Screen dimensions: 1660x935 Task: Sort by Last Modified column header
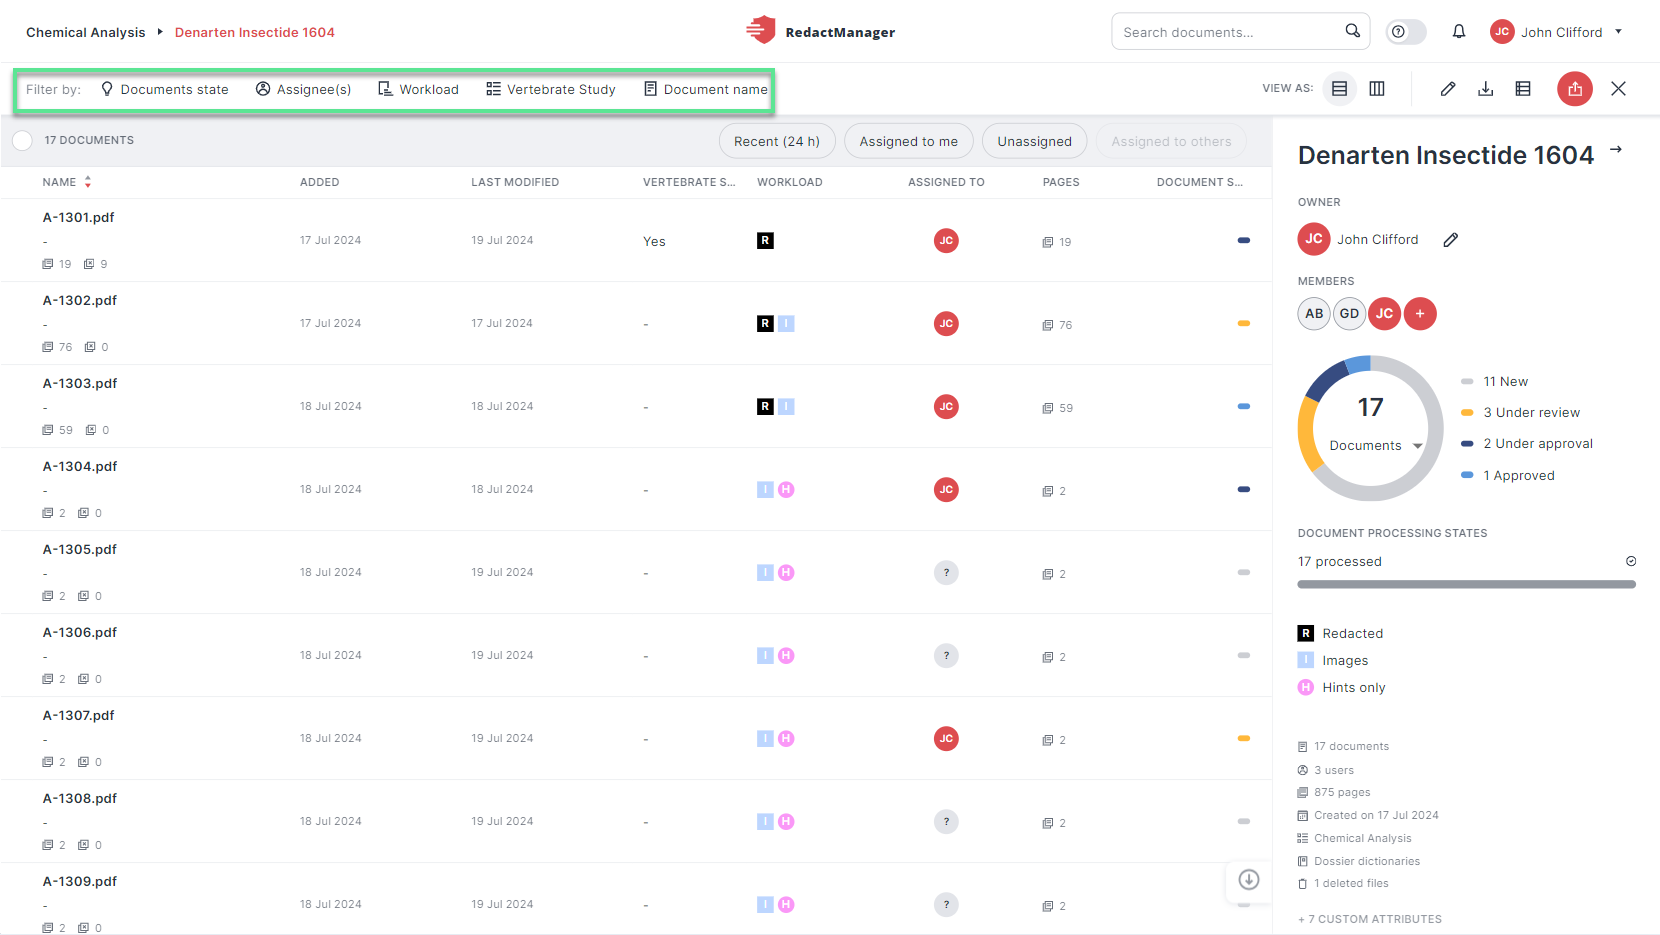515,182
